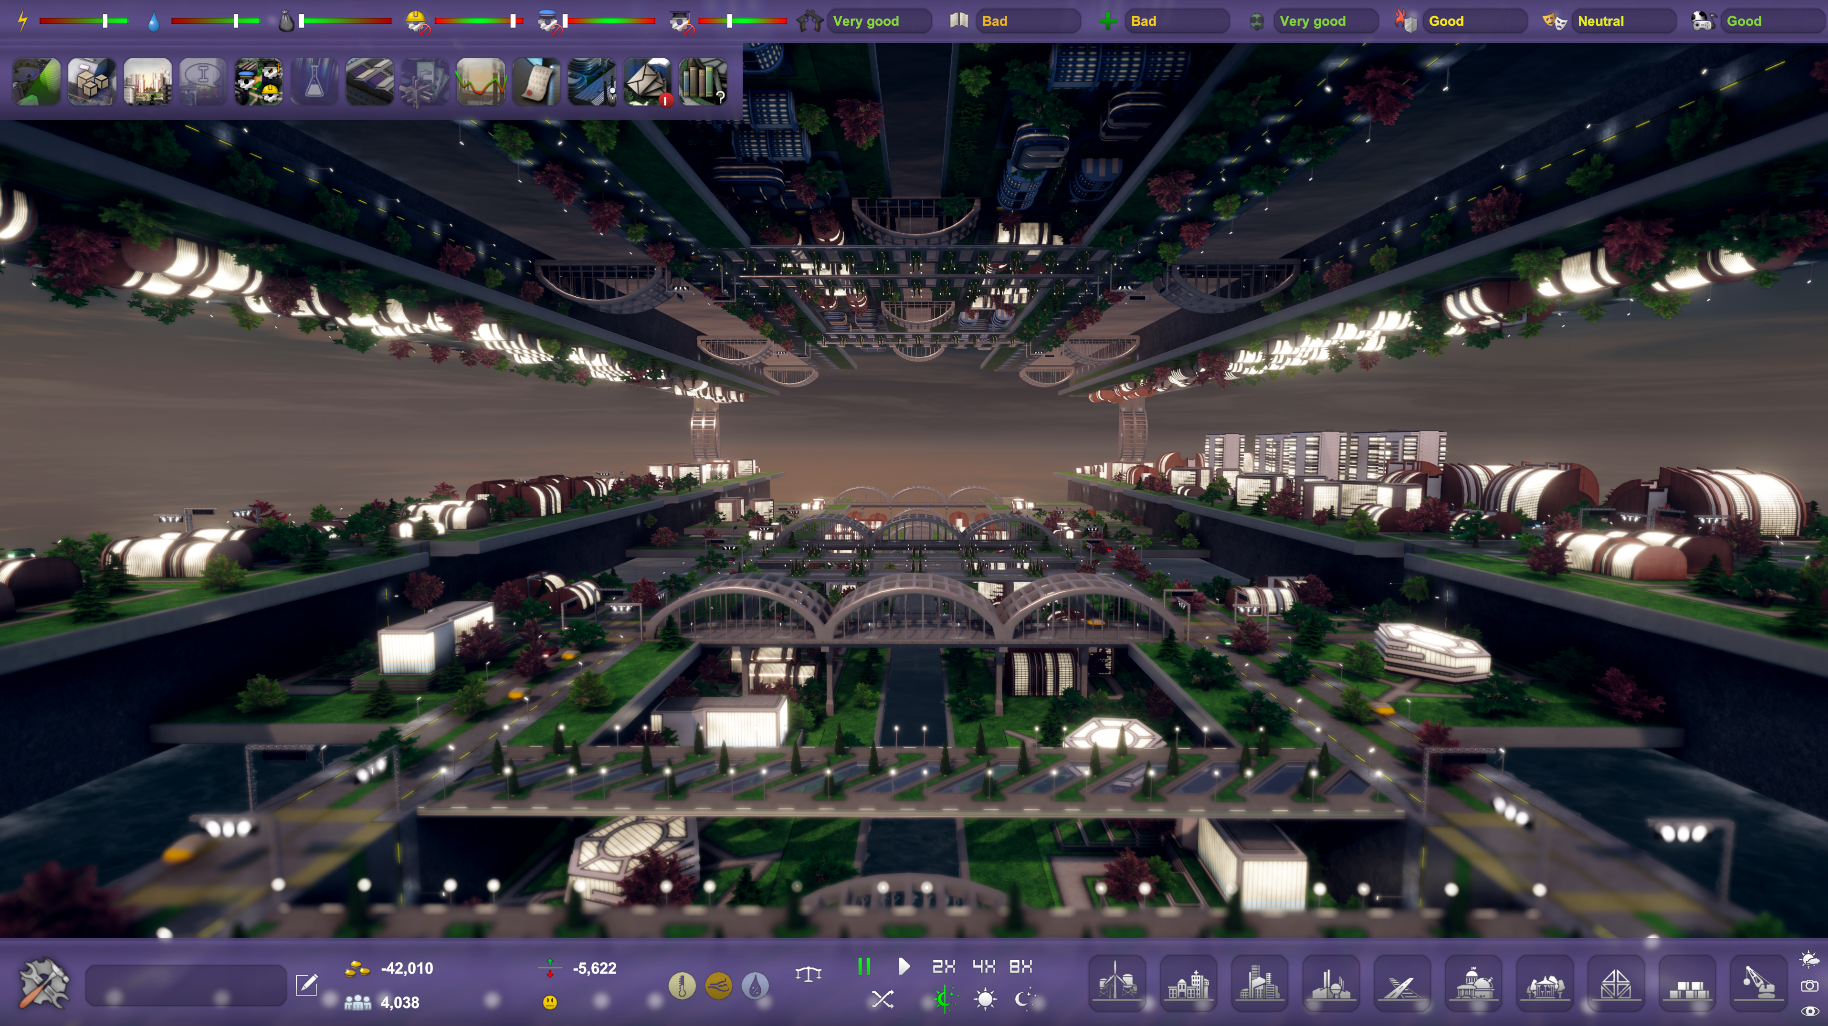1828x1026 pixels.
Task: Open the structural blocks frame menu
Action: tap(1616, 984)
